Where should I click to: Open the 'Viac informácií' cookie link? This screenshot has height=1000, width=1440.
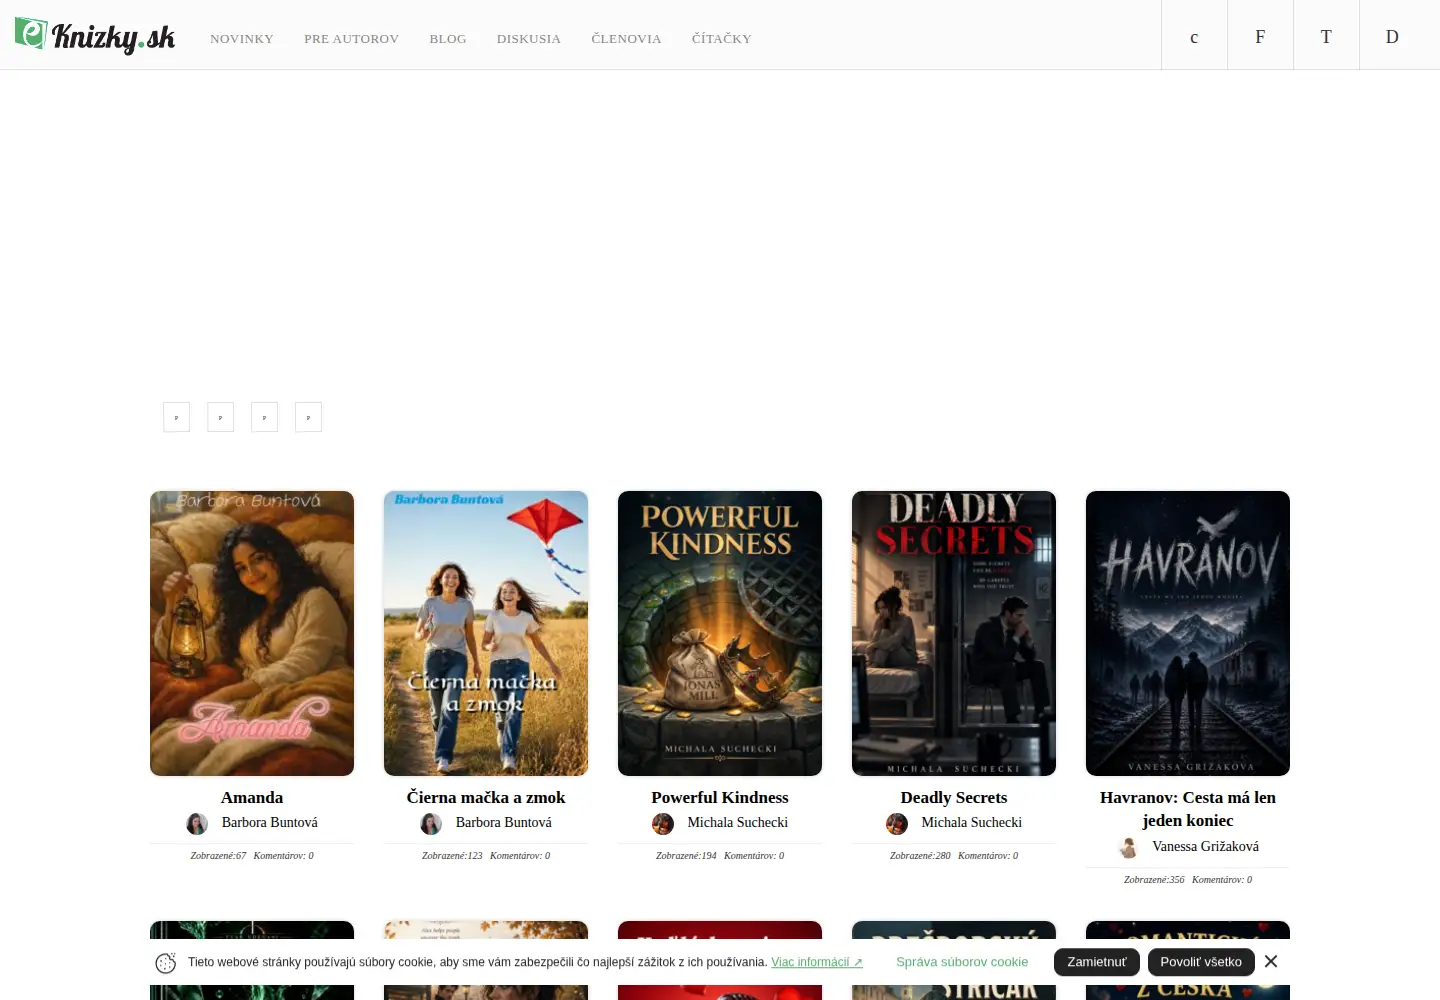click(x=817, y=962)
